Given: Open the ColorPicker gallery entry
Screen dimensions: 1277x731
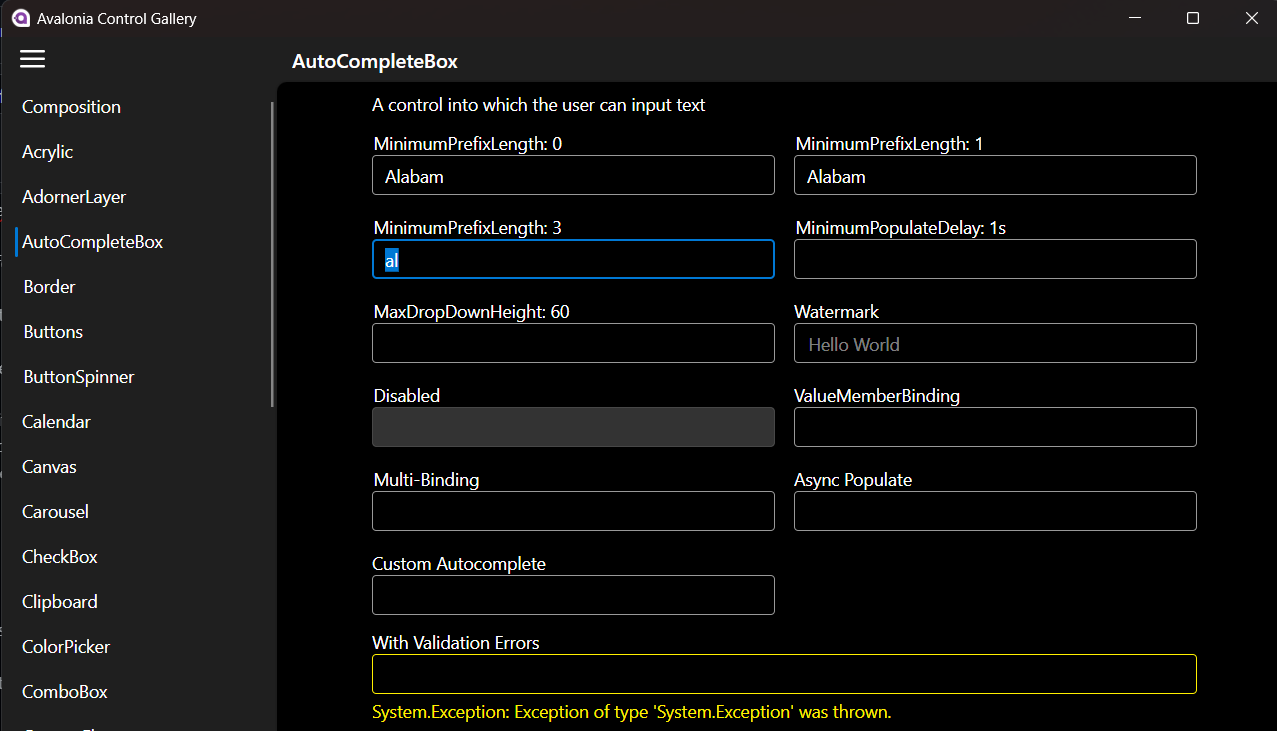Looking at the screenshot, I should click(65, 646).
